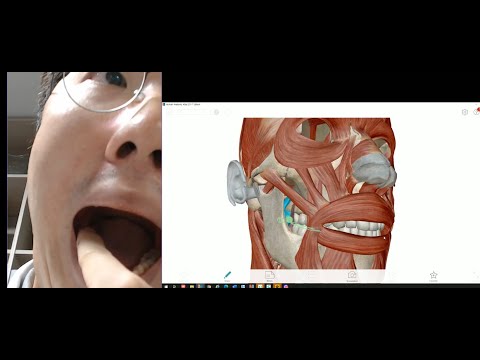Click the Human Anatomy Atlas window title

tap(183, 104)
